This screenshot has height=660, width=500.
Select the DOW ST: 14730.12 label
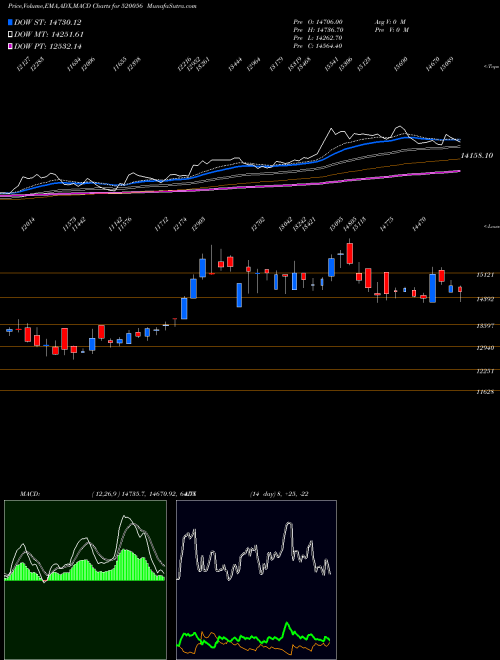click(x=48, y=22)
